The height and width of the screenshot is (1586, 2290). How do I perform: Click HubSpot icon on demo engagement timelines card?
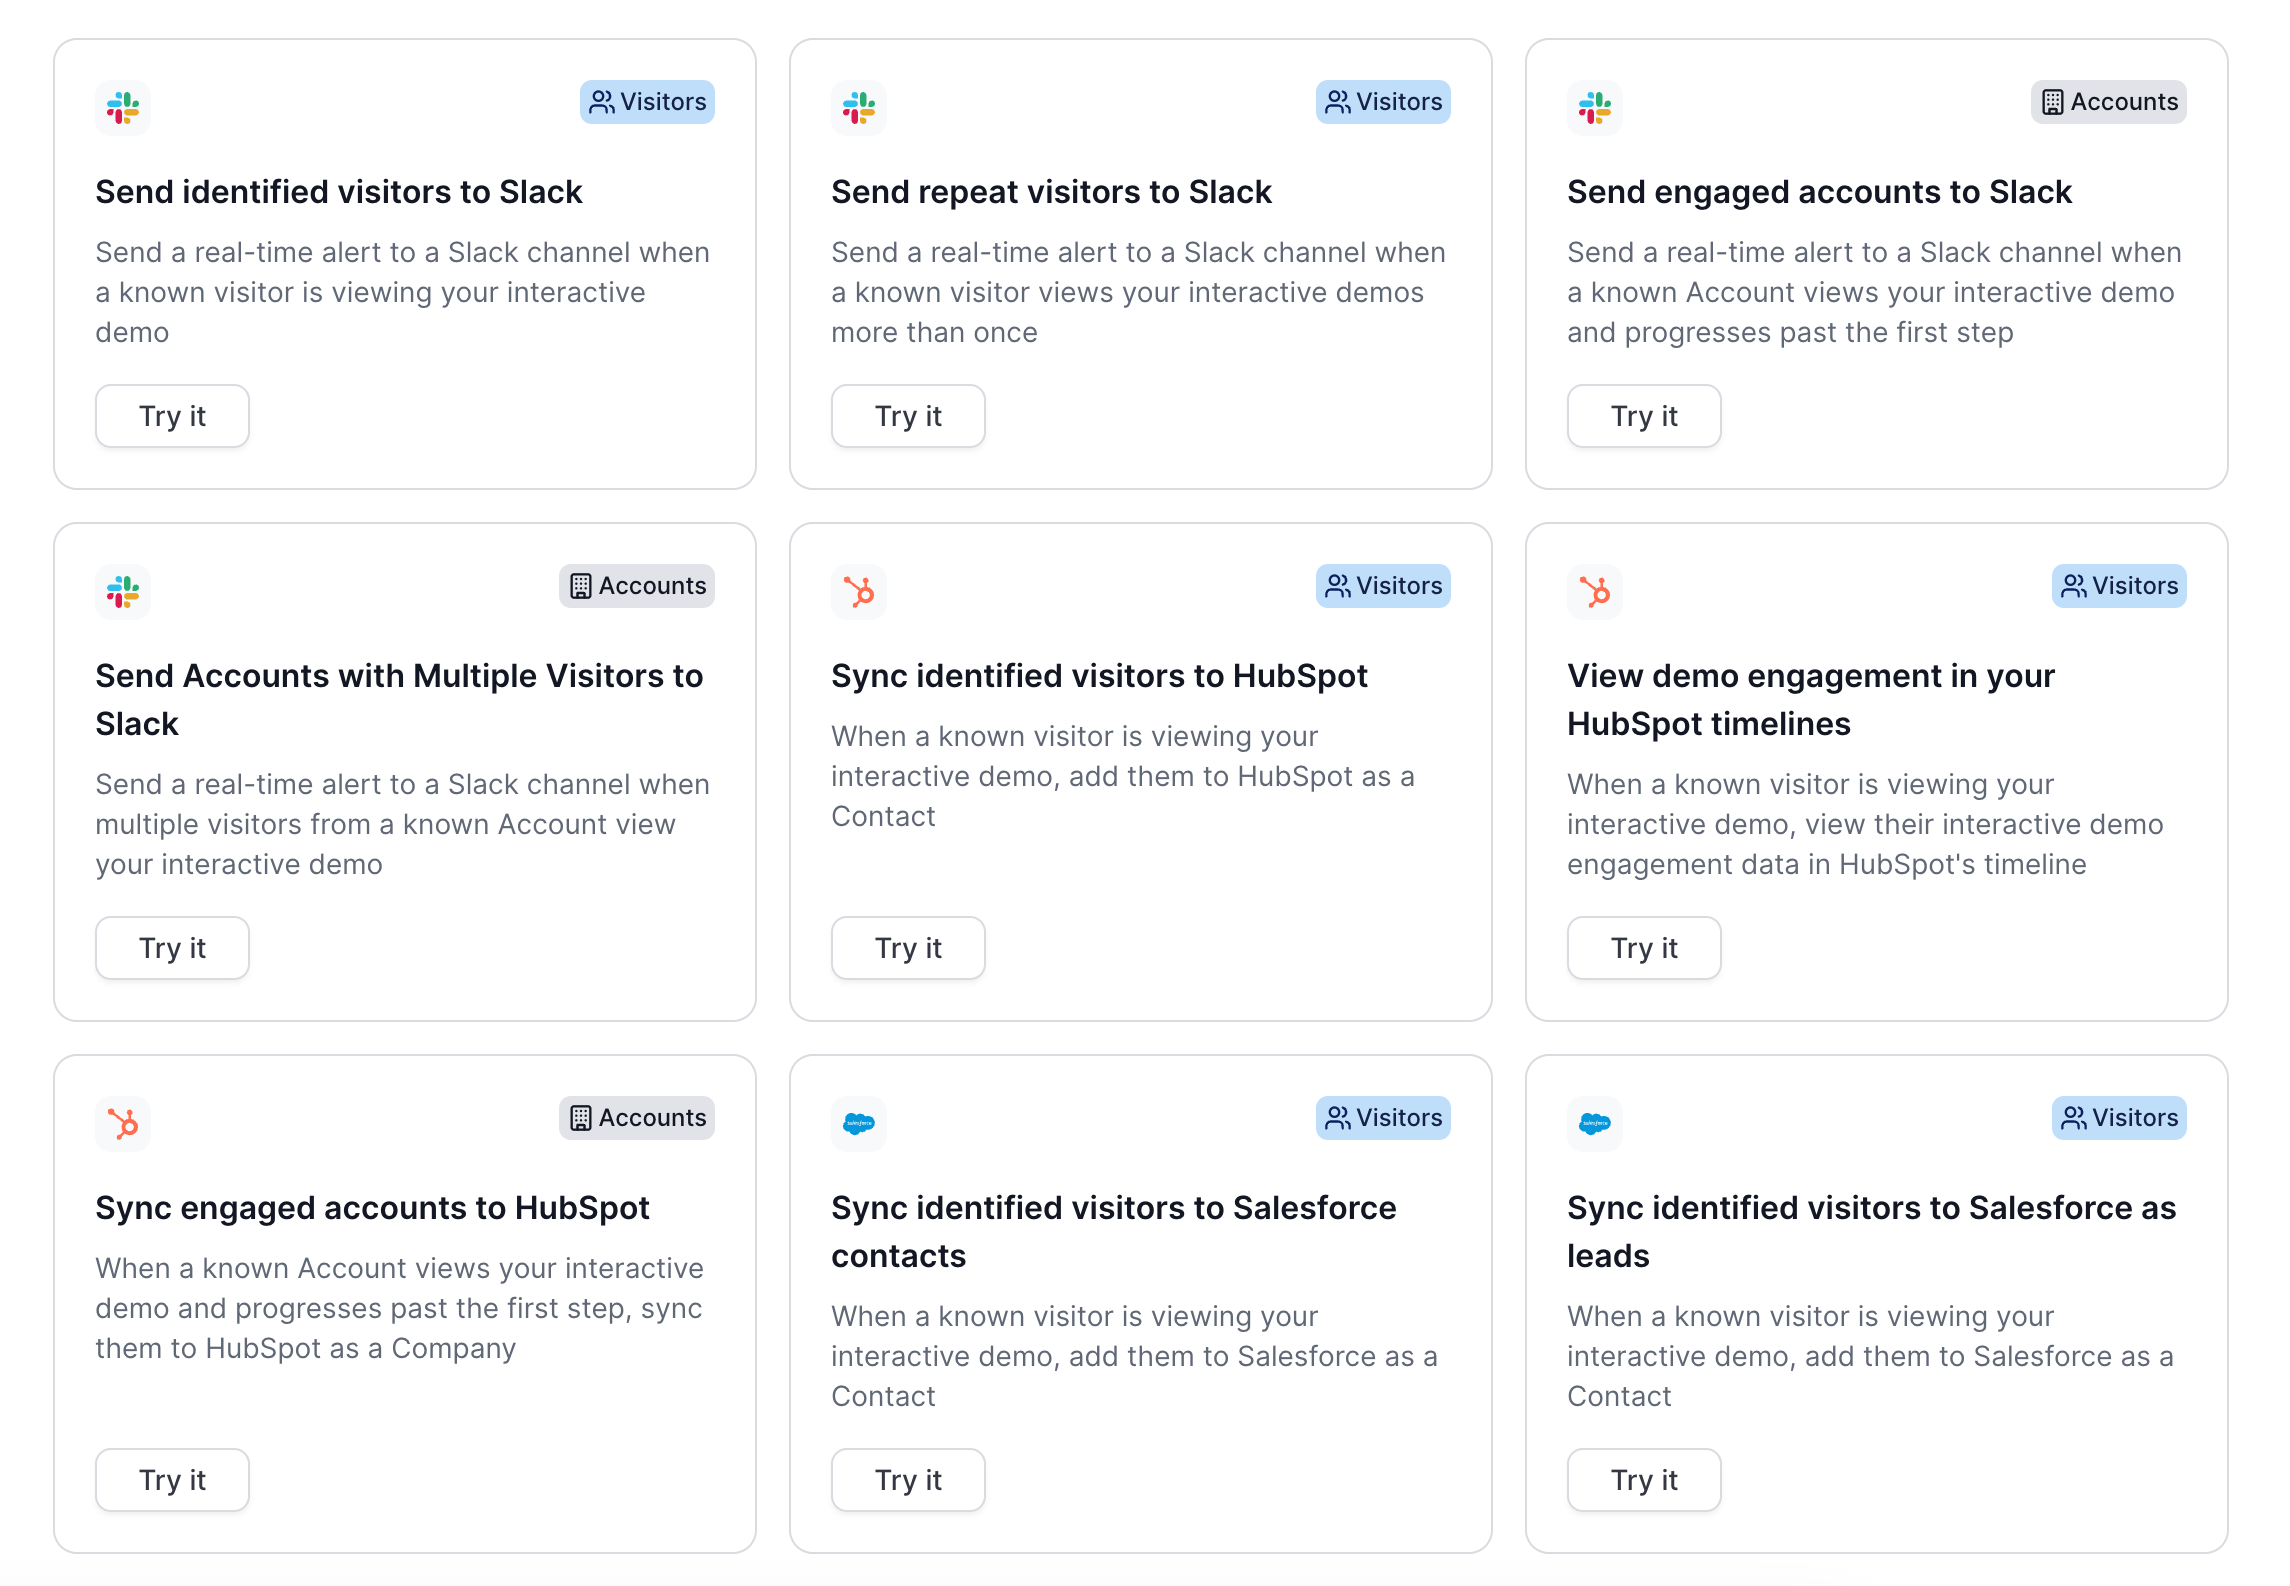[x=1595, y=591]
